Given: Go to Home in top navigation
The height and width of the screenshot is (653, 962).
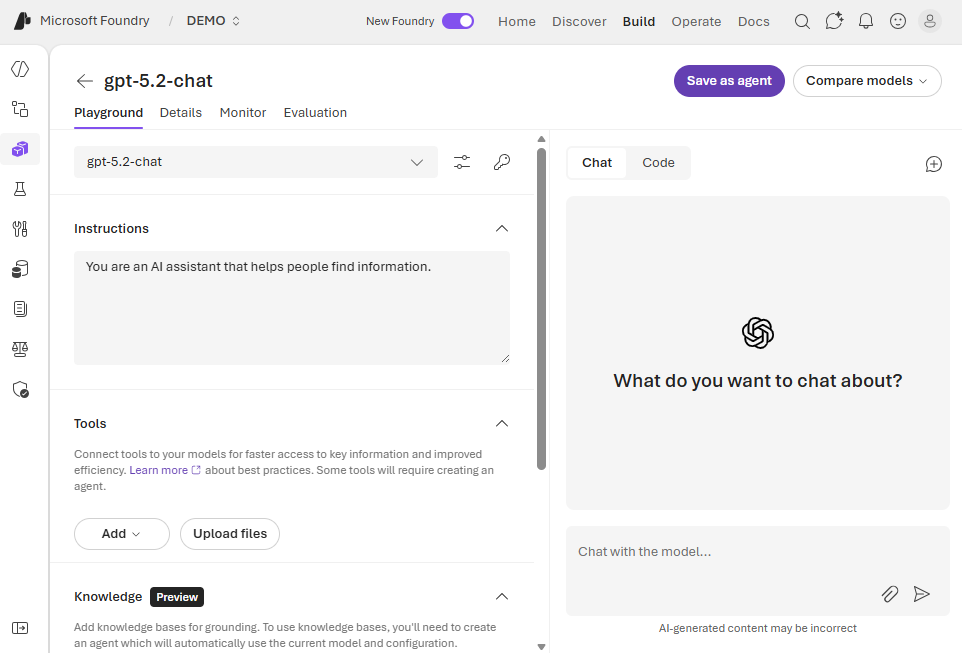Looking at the screenshot, I should [x=517, y=21].
